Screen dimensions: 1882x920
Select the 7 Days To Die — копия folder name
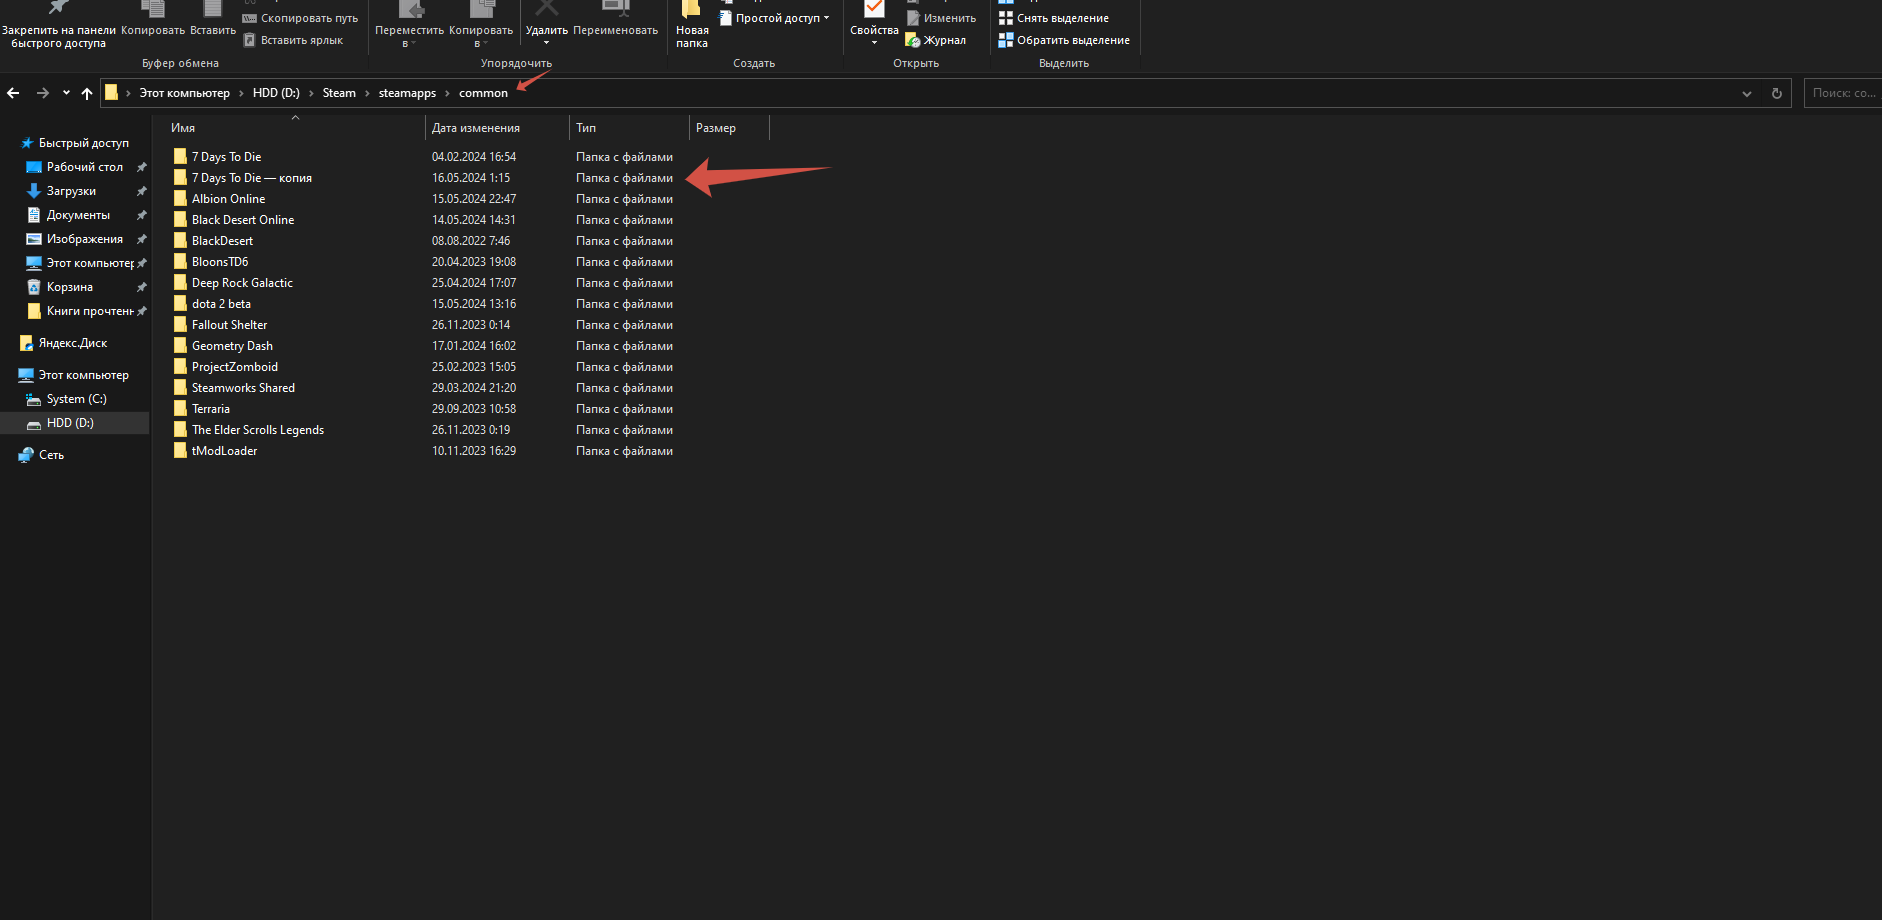[252, 178]
